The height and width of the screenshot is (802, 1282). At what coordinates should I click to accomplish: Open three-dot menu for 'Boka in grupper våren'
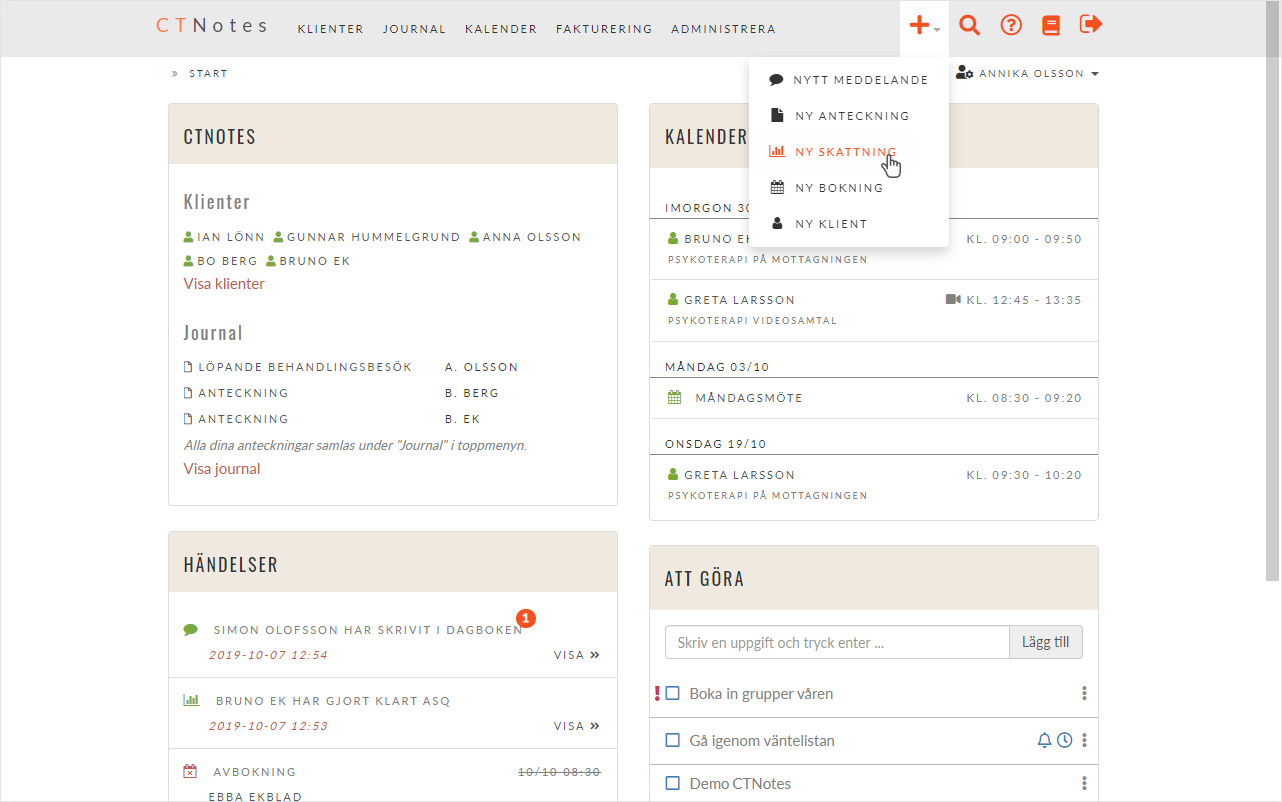[x=1084, y=693]
